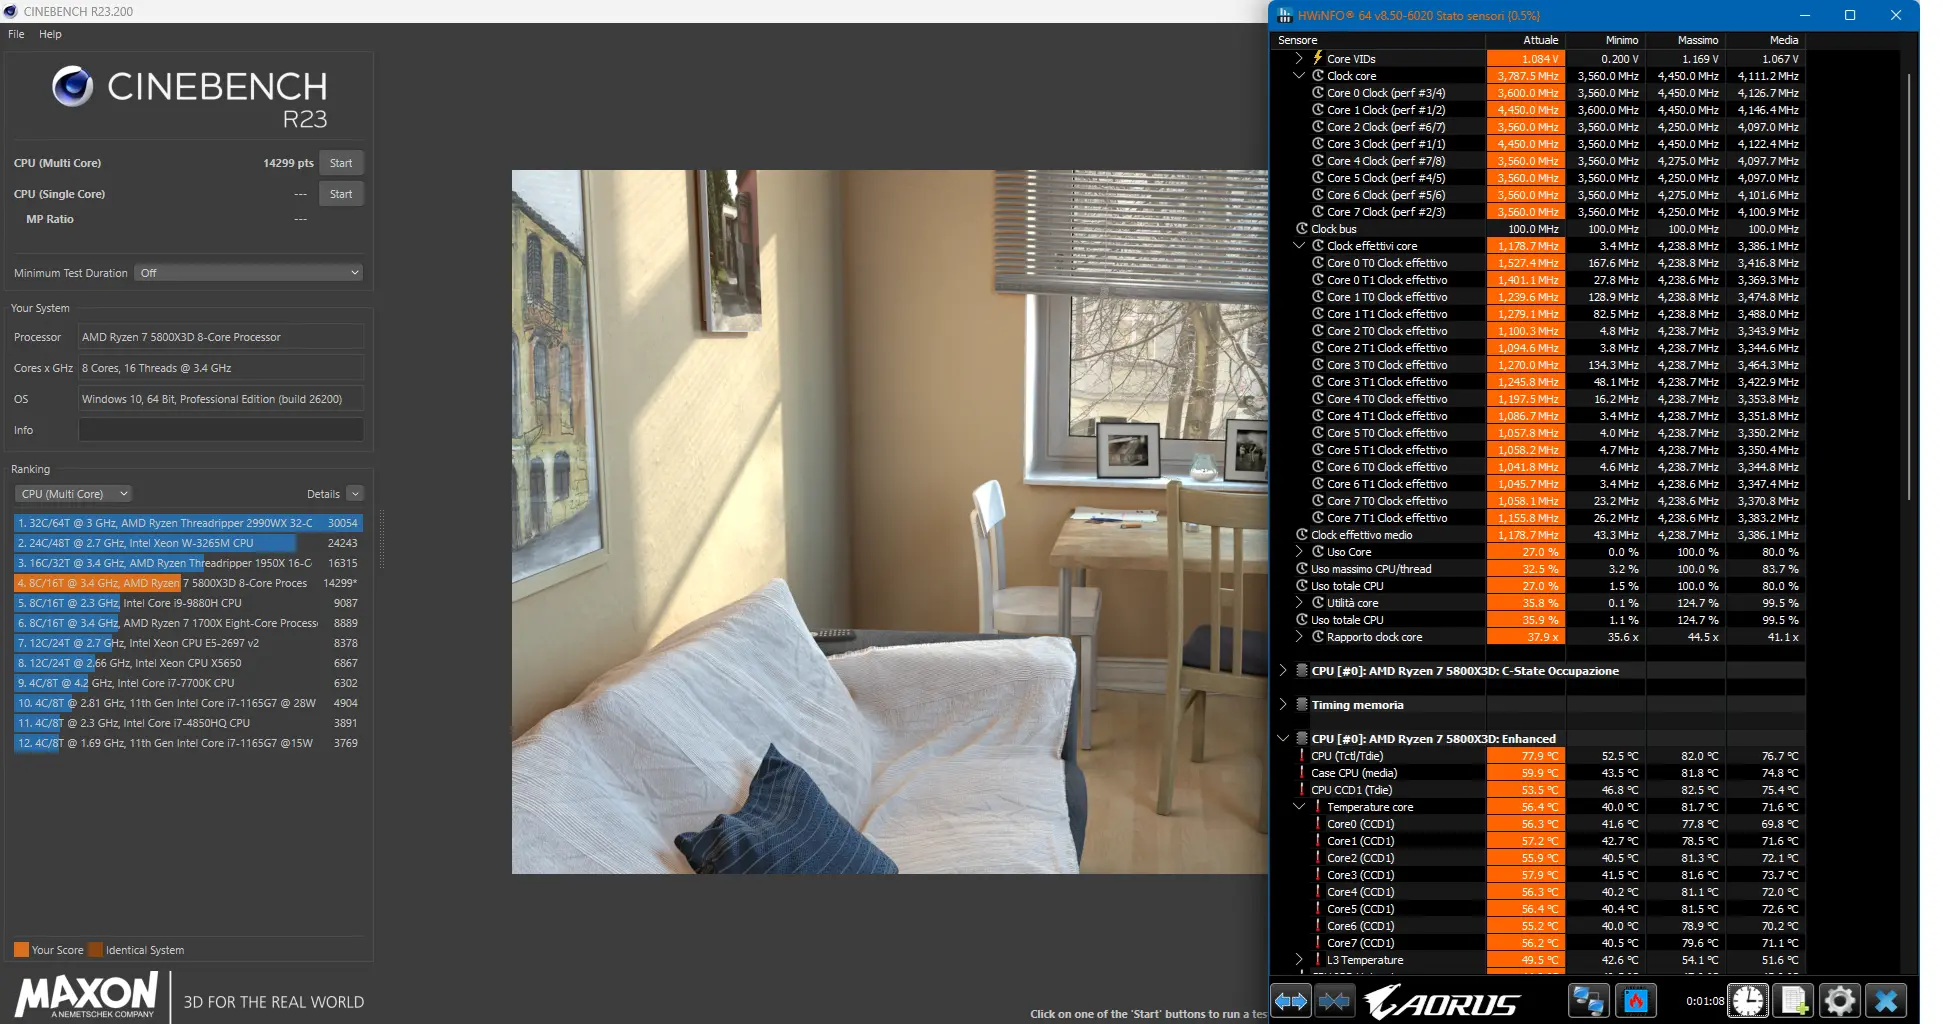Click the lightning bolt icon beside Core VIDs
Image resolution: width=1943 pixels, height=1024 pixels.
point(1318,58)
